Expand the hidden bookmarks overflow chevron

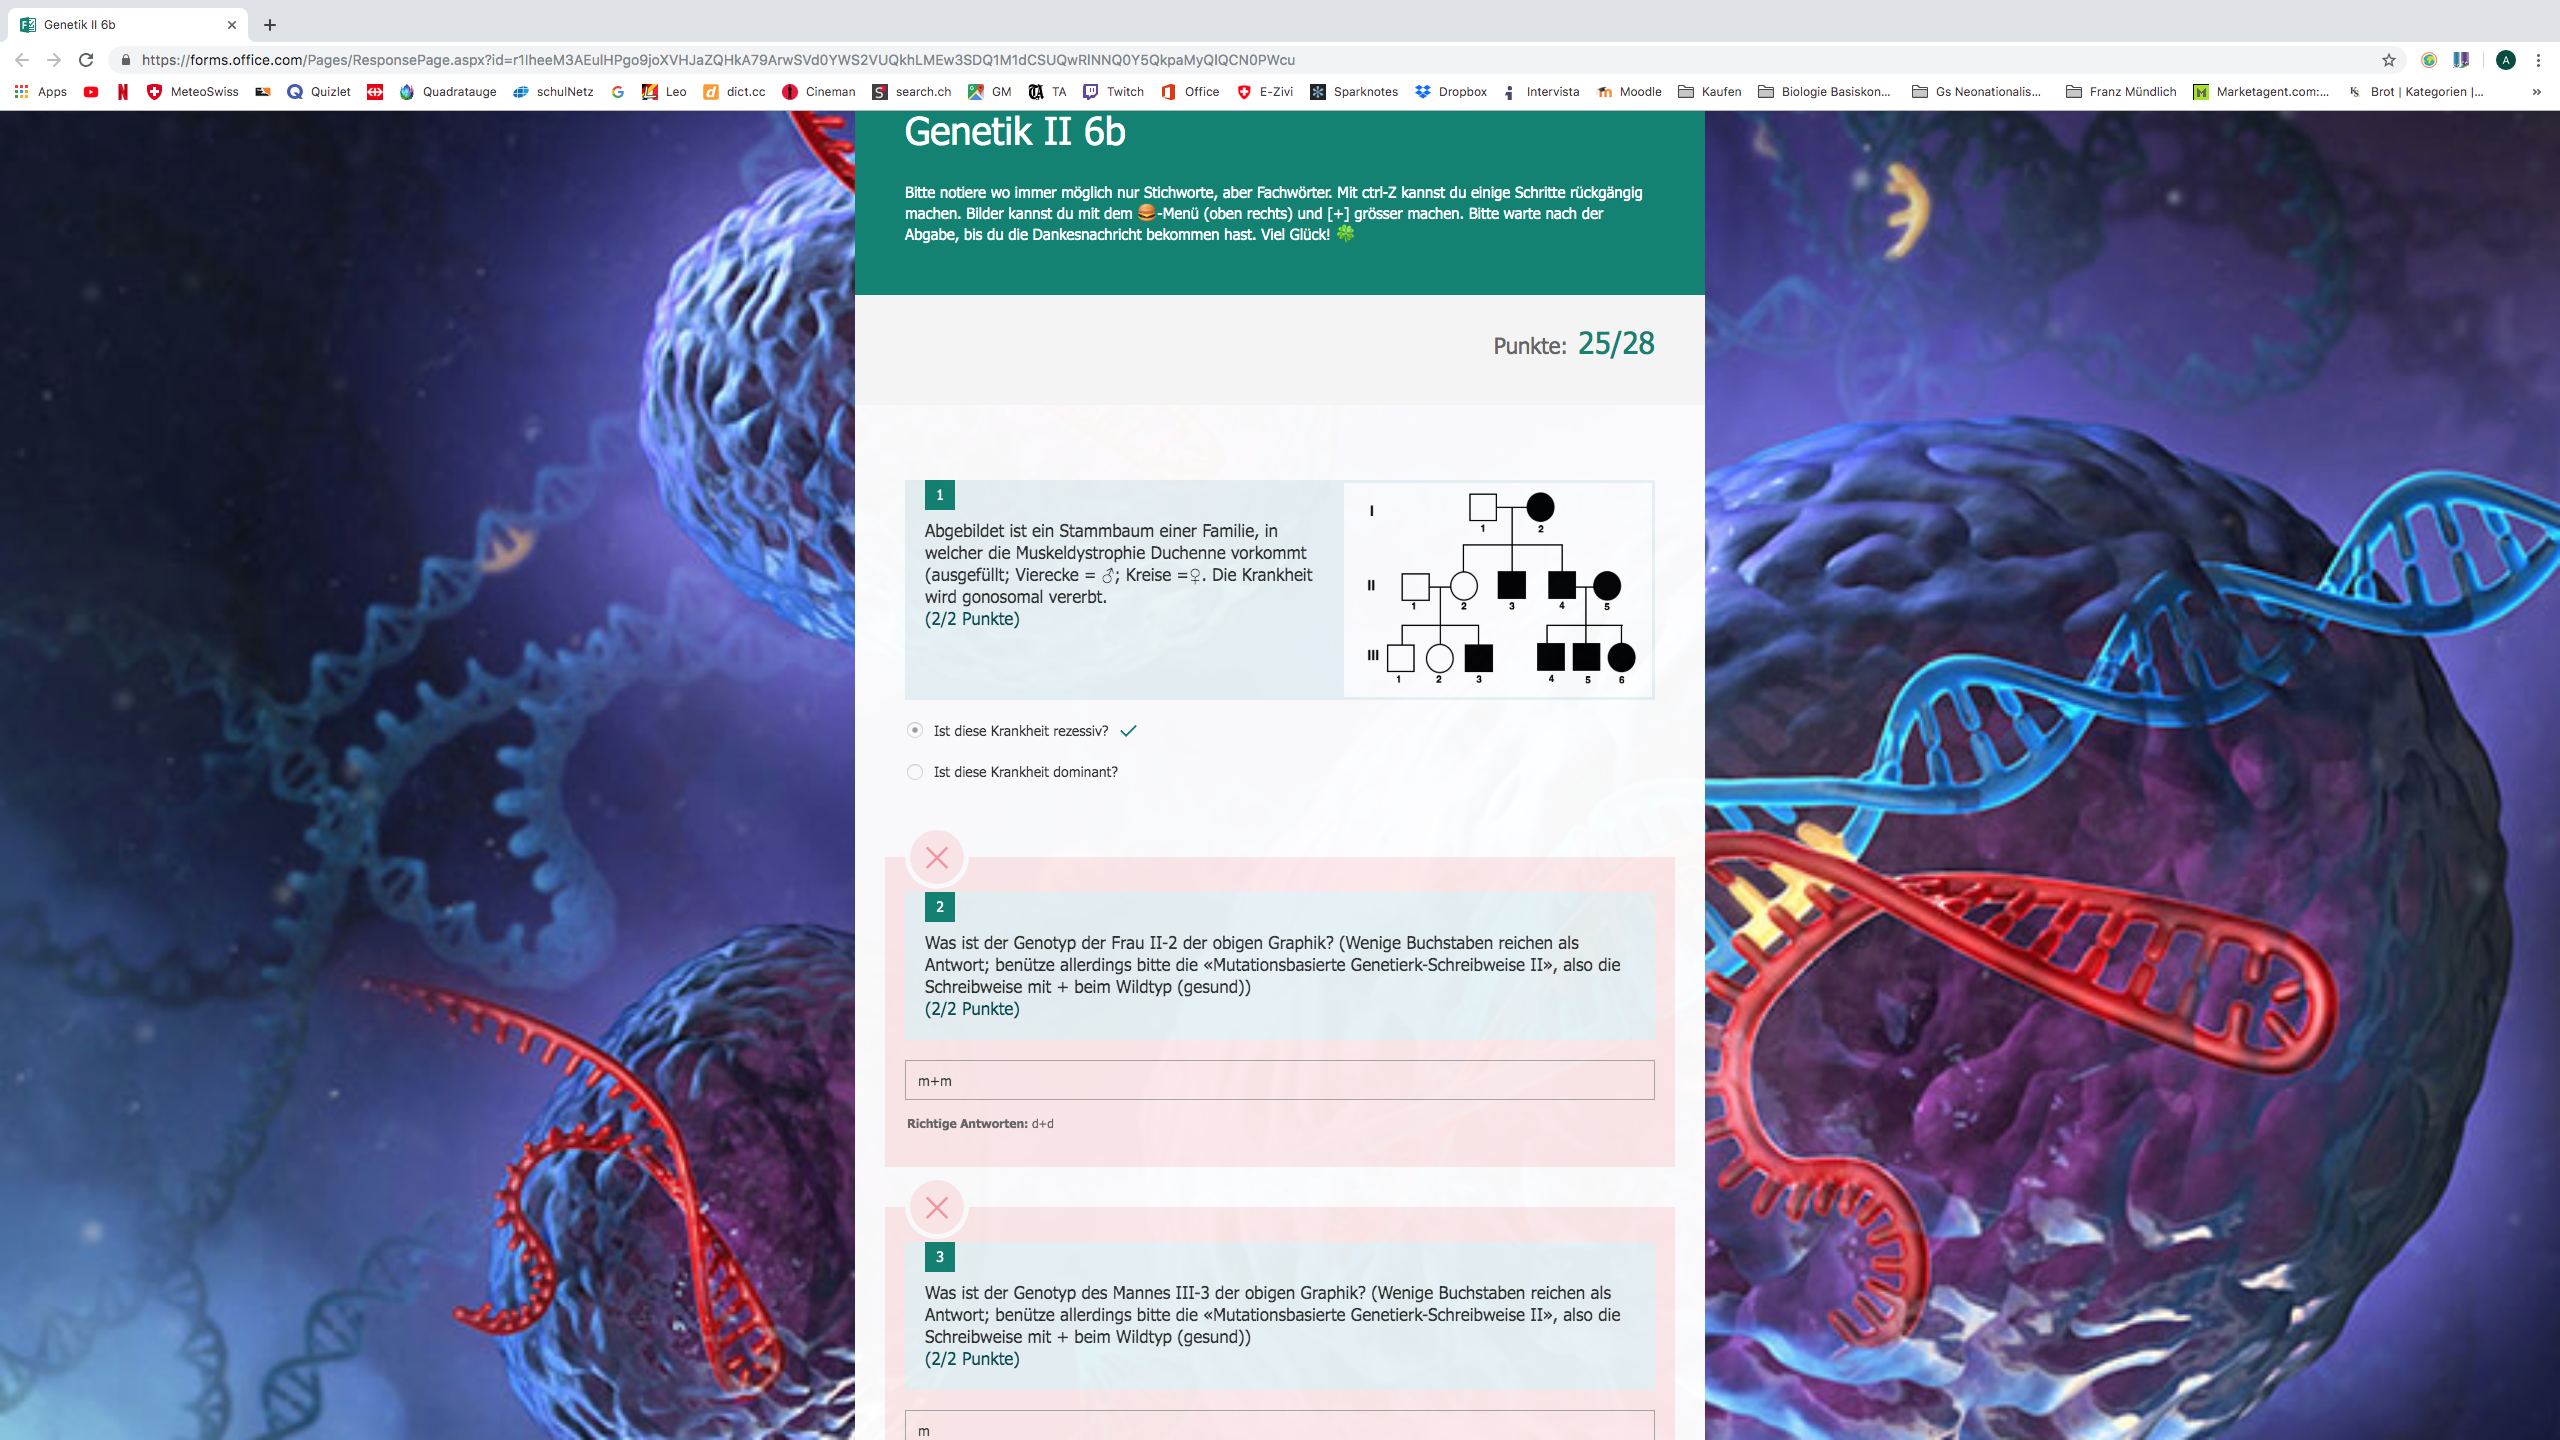pyautogui.click(x=2536, y=92)
